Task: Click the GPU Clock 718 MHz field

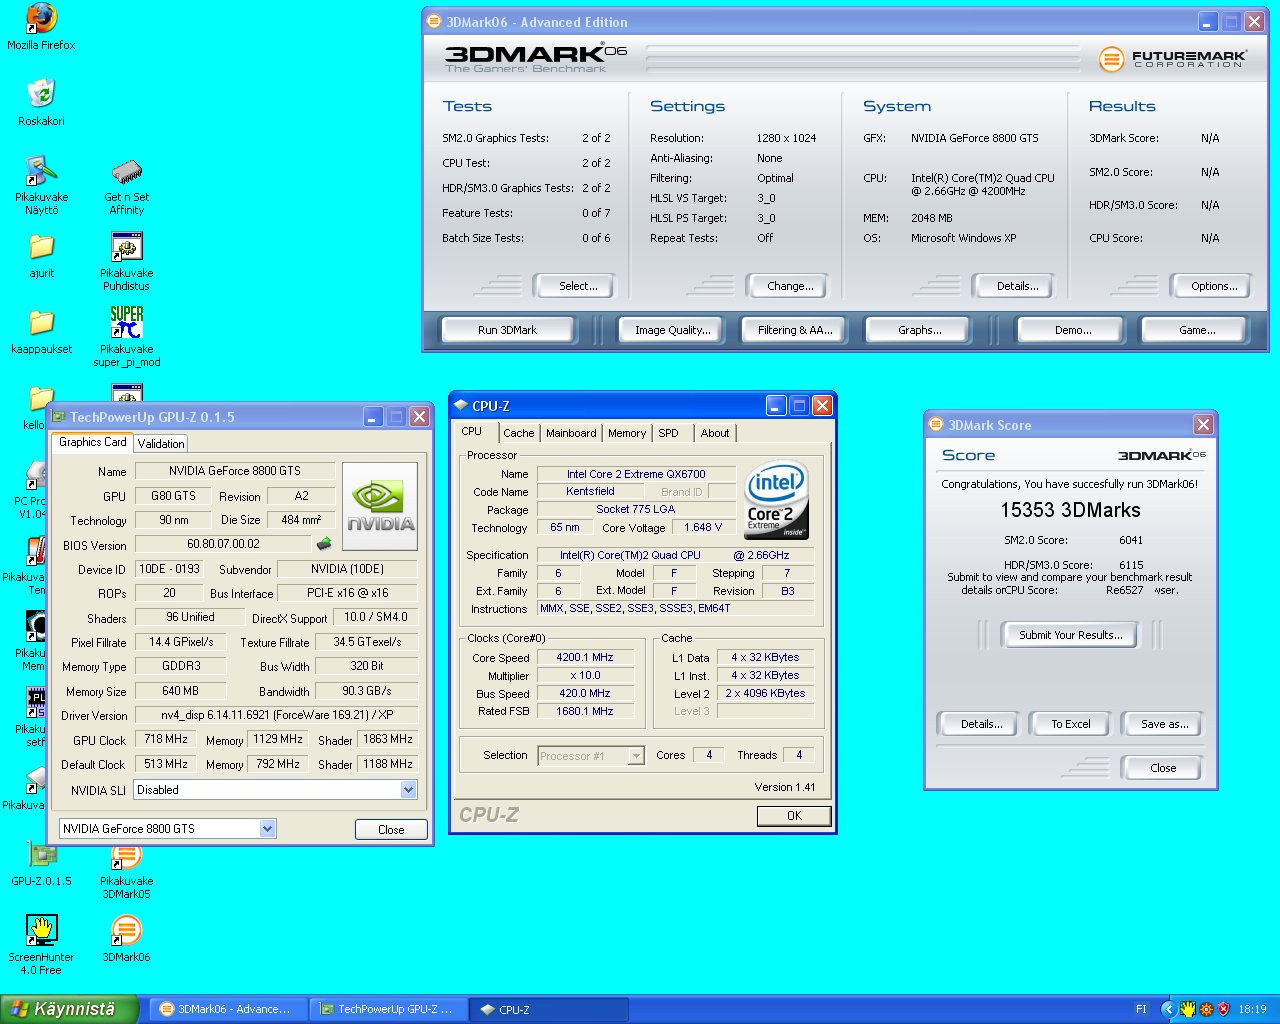Action: click(165, 739)
